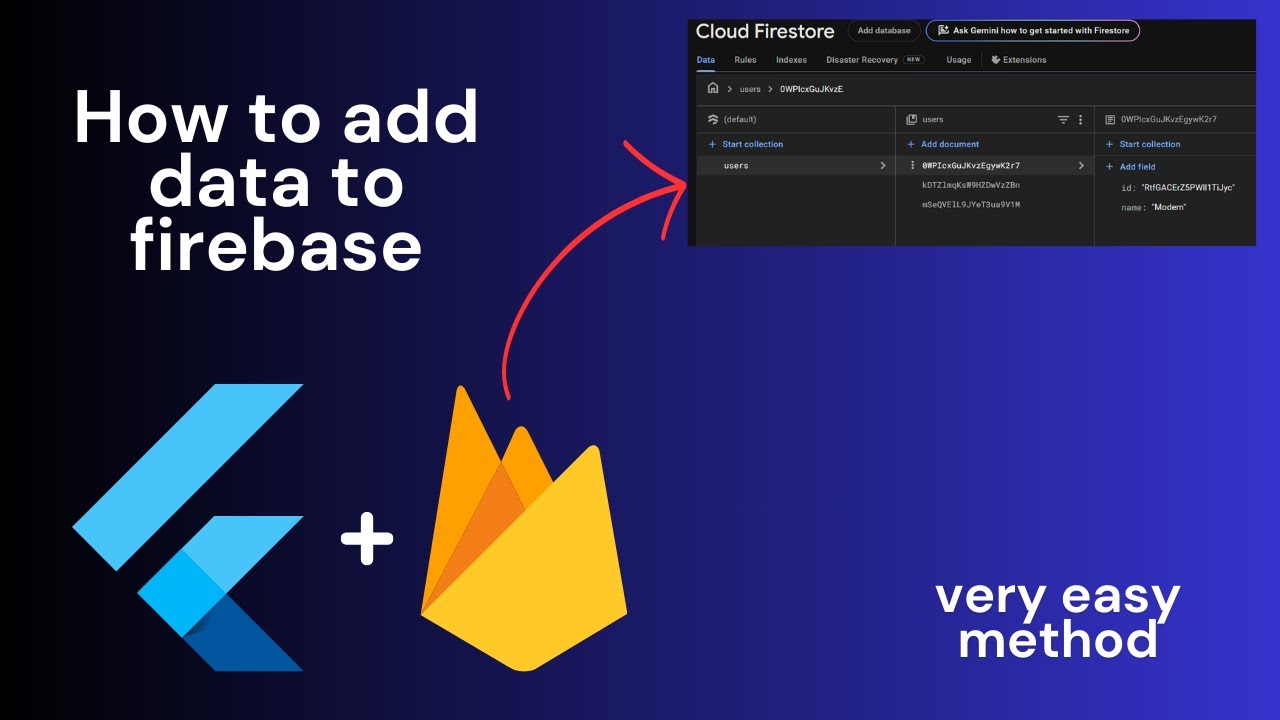1280x720 pixels.
Task: Click the Flutter logo
Action: 188,528
